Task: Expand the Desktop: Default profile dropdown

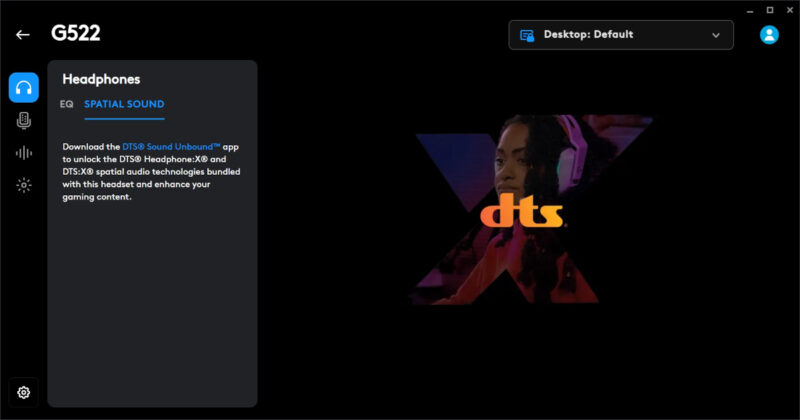Action: click(621, 35)
